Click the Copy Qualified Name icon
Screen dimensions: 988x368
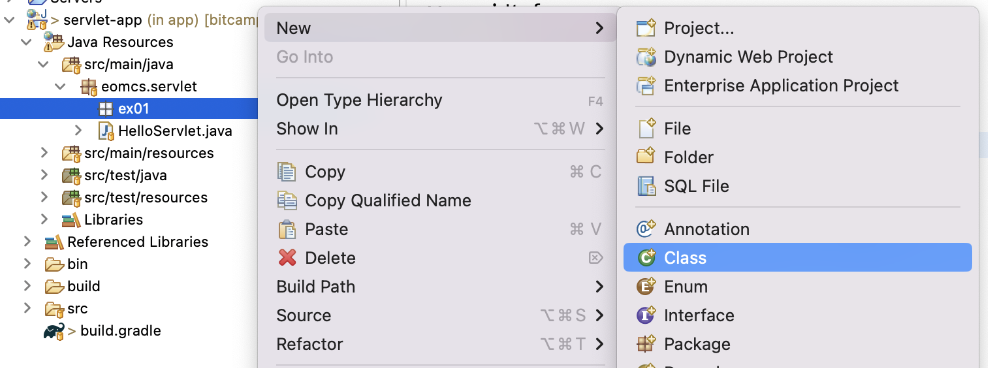pyautogui.click(x=287, y=200)
